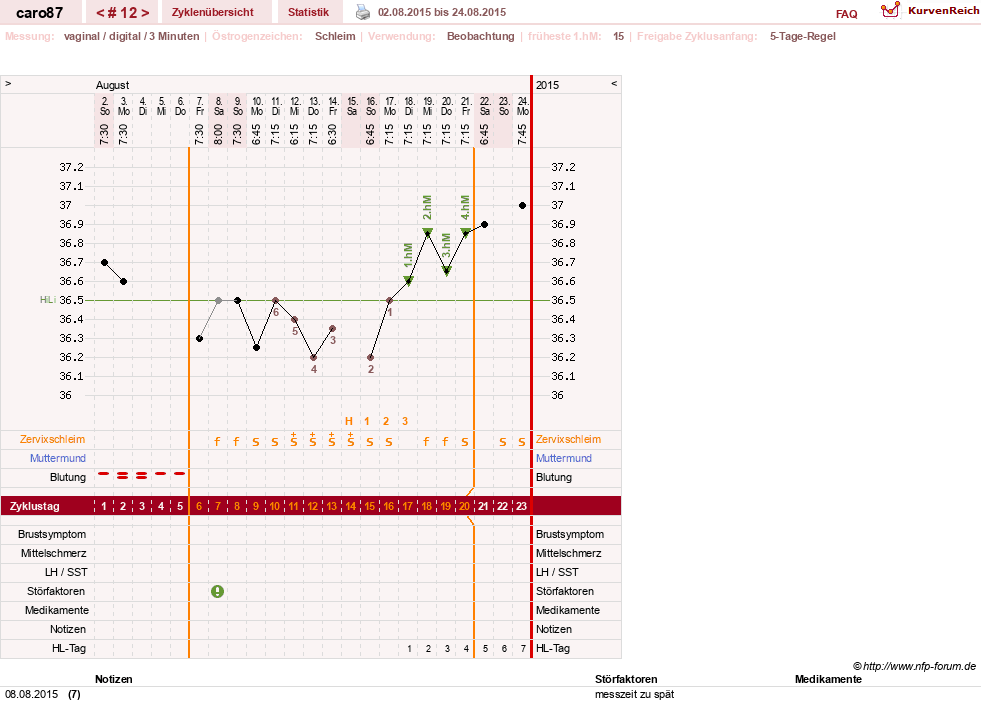
Task: Click the 'LH / SST' row label on left
Action: point(66,572)
